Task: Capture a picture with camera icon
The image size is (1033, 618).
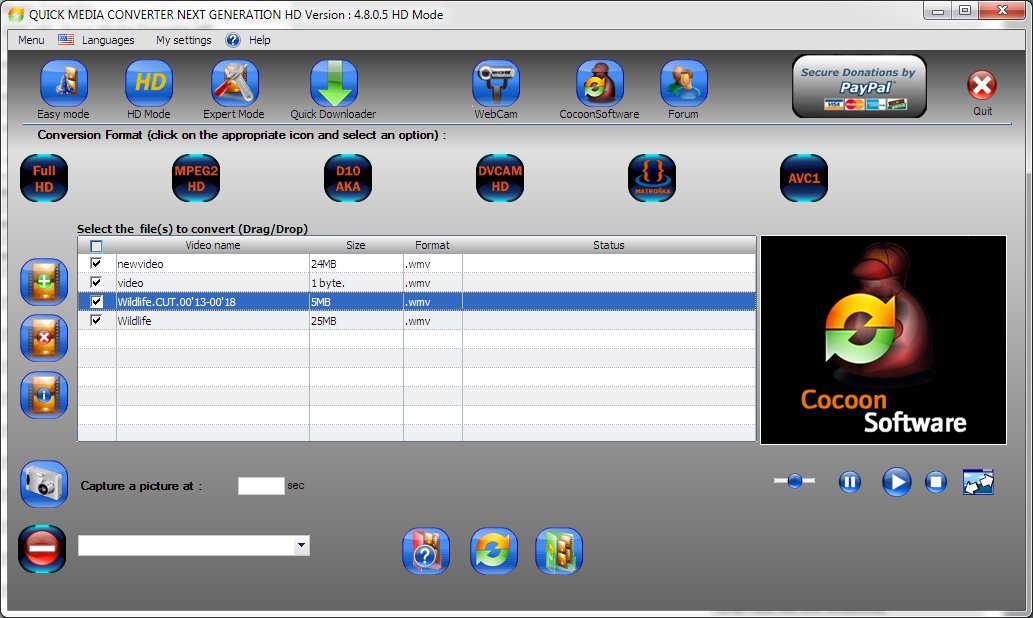Action: [44, 484]
